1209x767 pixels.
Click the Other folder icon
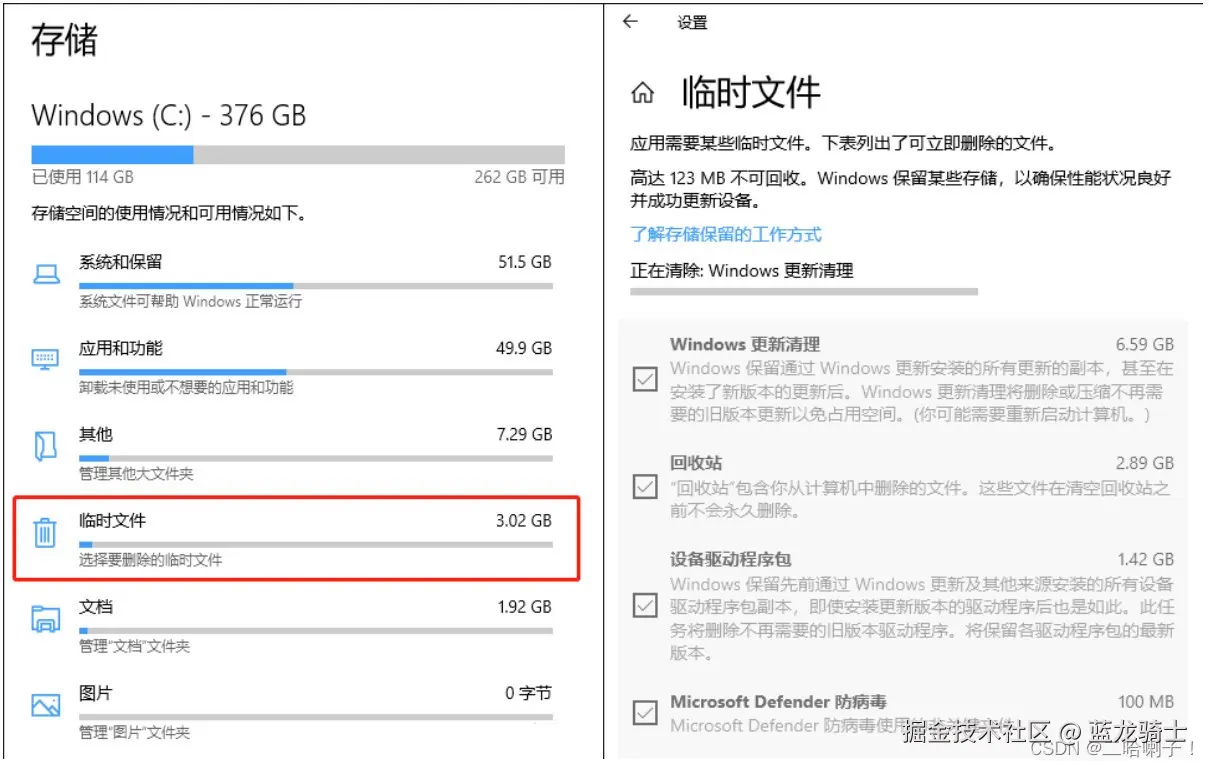coord(46,446)
